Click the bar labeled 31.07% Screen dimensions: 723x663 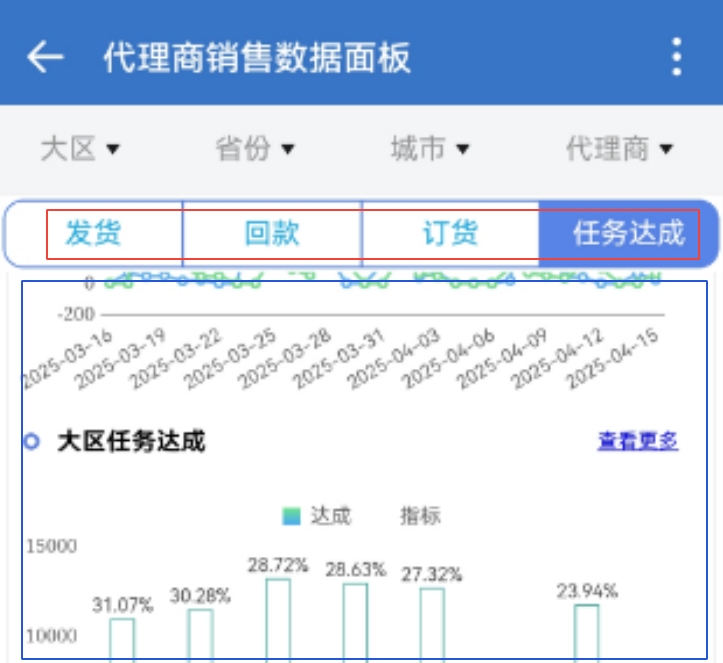point(122,640)
